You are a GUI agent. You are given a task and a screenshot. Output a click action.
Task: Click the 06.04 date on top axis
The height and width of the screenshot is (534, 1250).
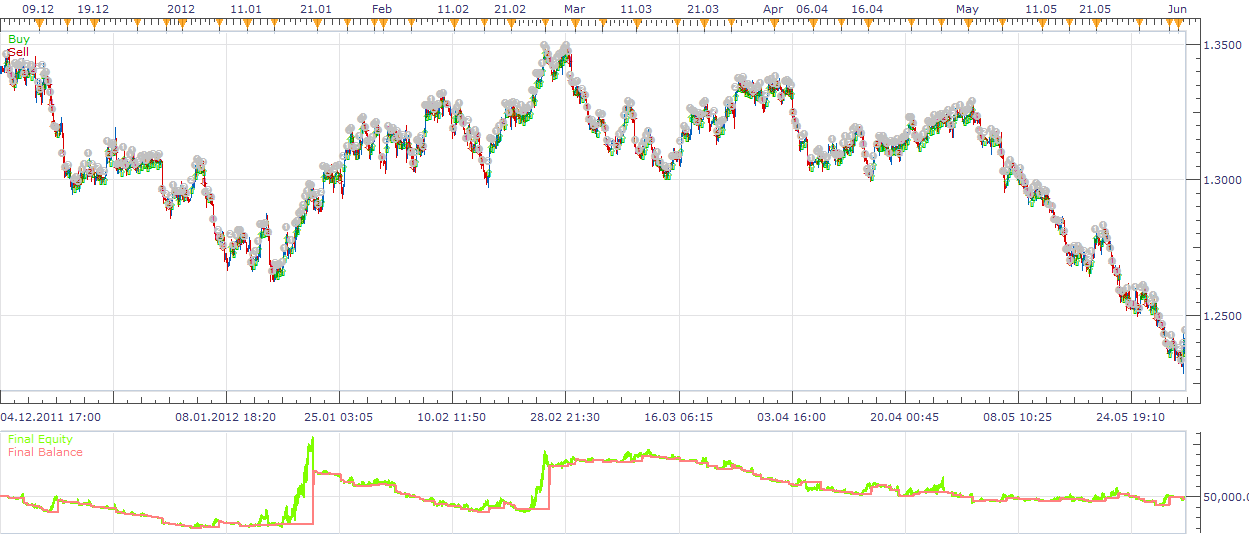(812, 9)
